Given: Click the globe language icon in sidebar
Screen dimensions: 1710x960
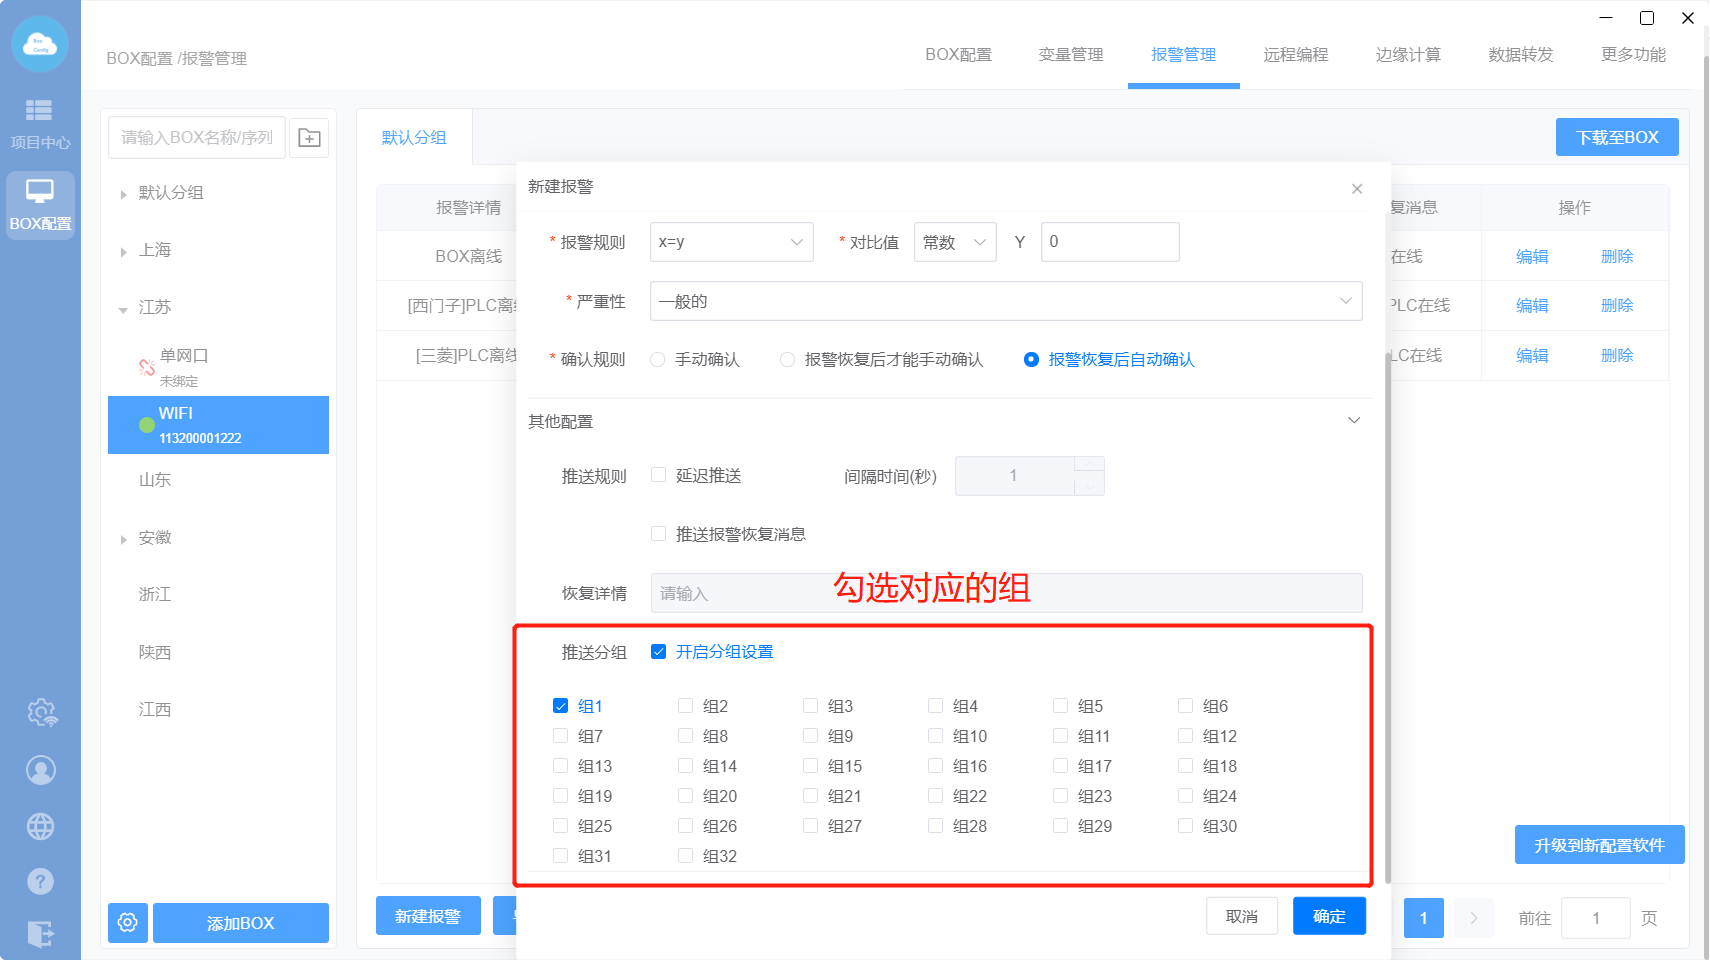Looking at the screenshot, I should tap(41, 826).
